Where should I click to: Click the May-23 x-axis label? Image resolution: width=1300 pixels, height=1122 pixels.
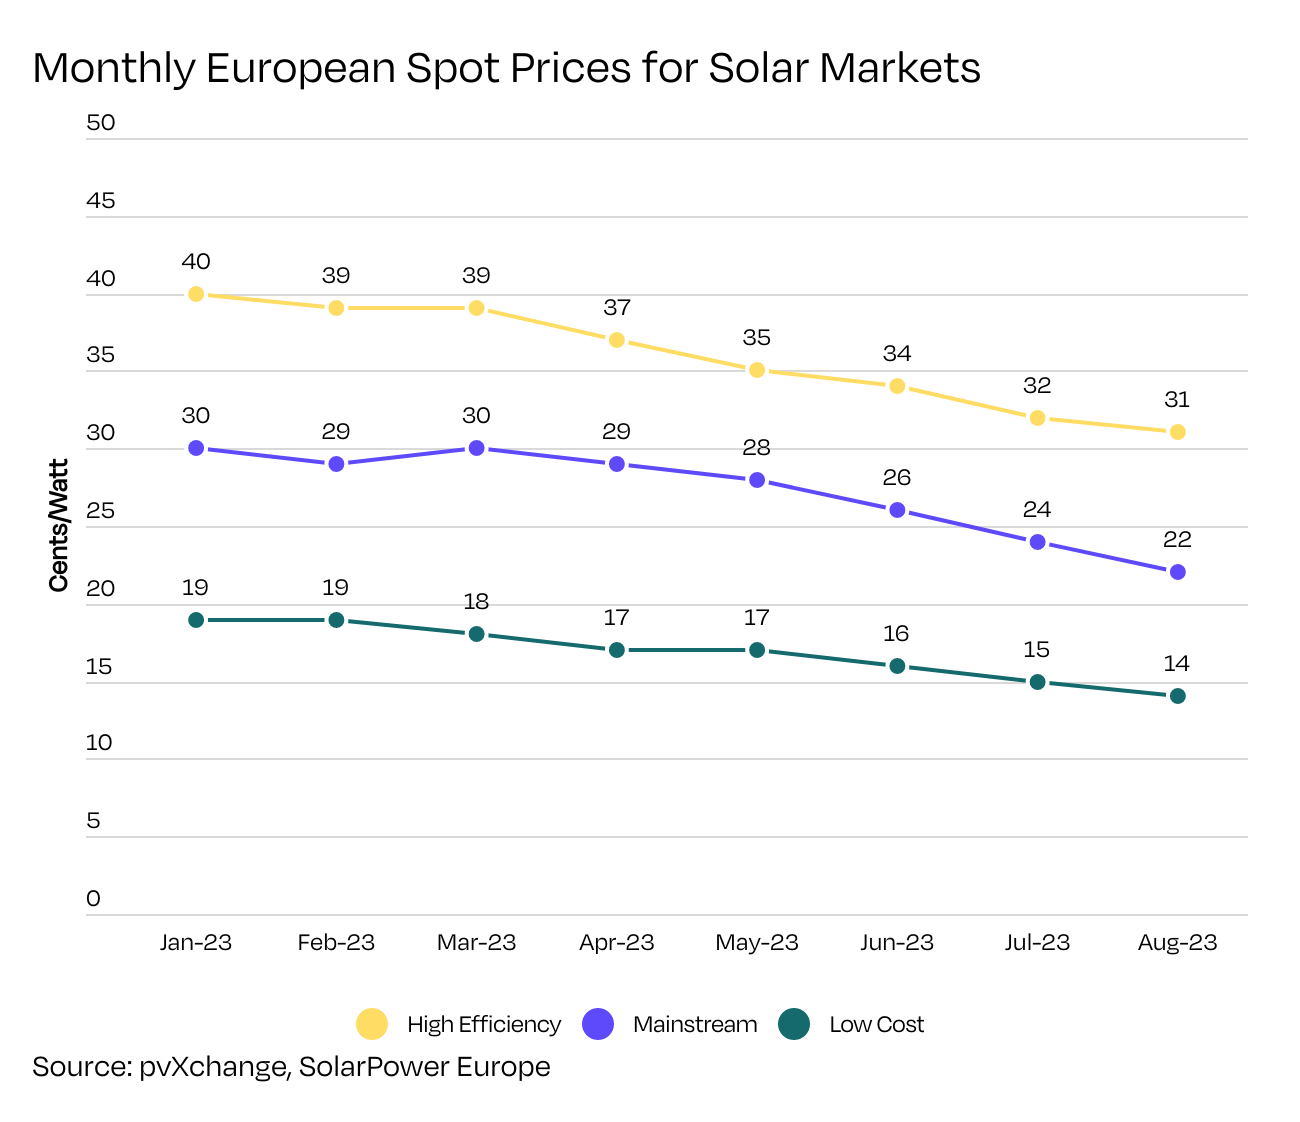click(x=757, y=942)
